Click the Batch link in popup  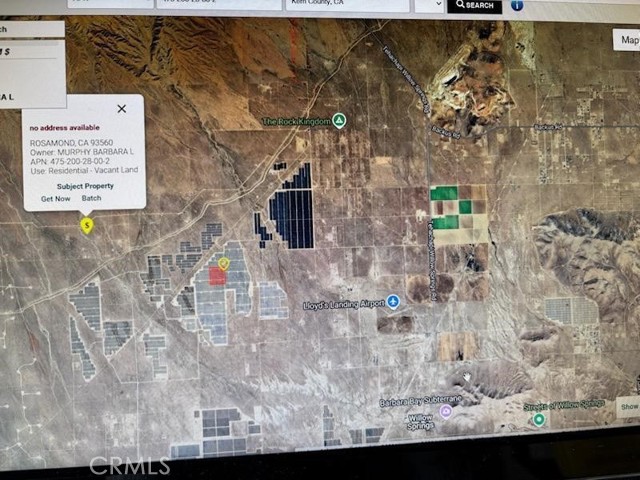tap(92, 198)
